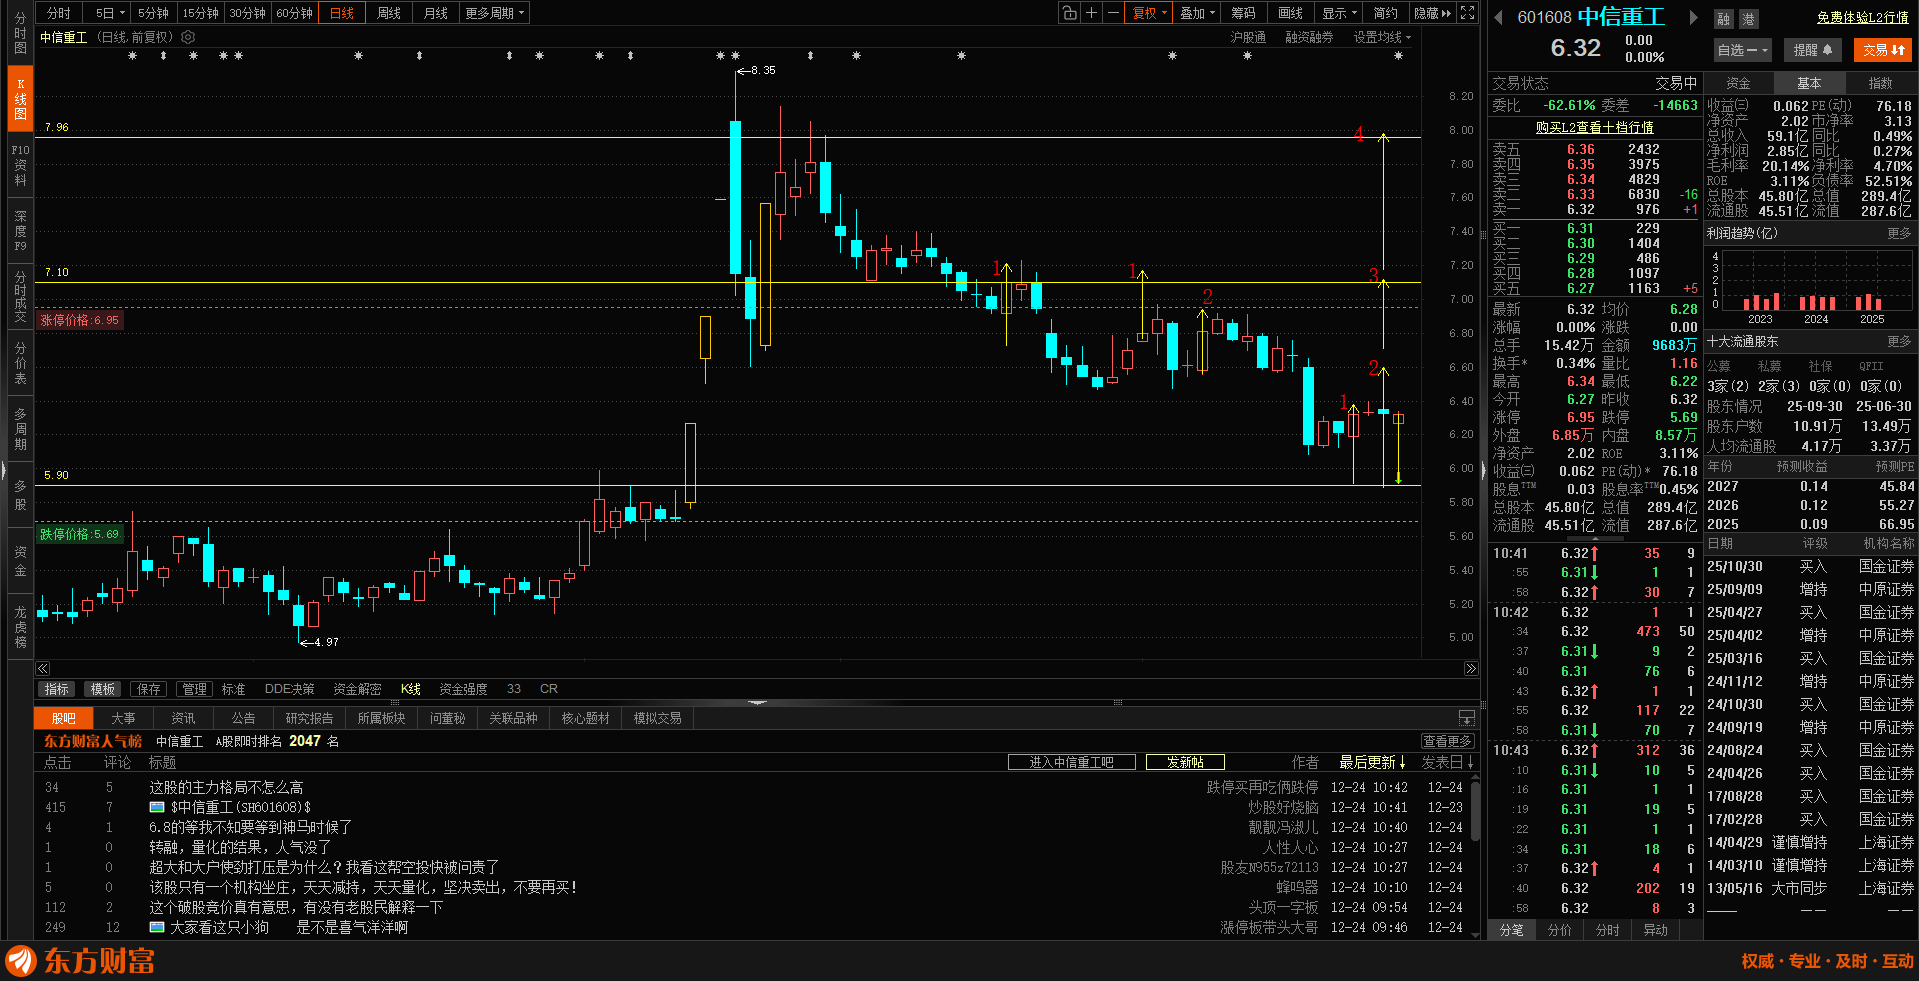
Task: Click 资金强度 indicator below chart
Action: tap(463, 689)
